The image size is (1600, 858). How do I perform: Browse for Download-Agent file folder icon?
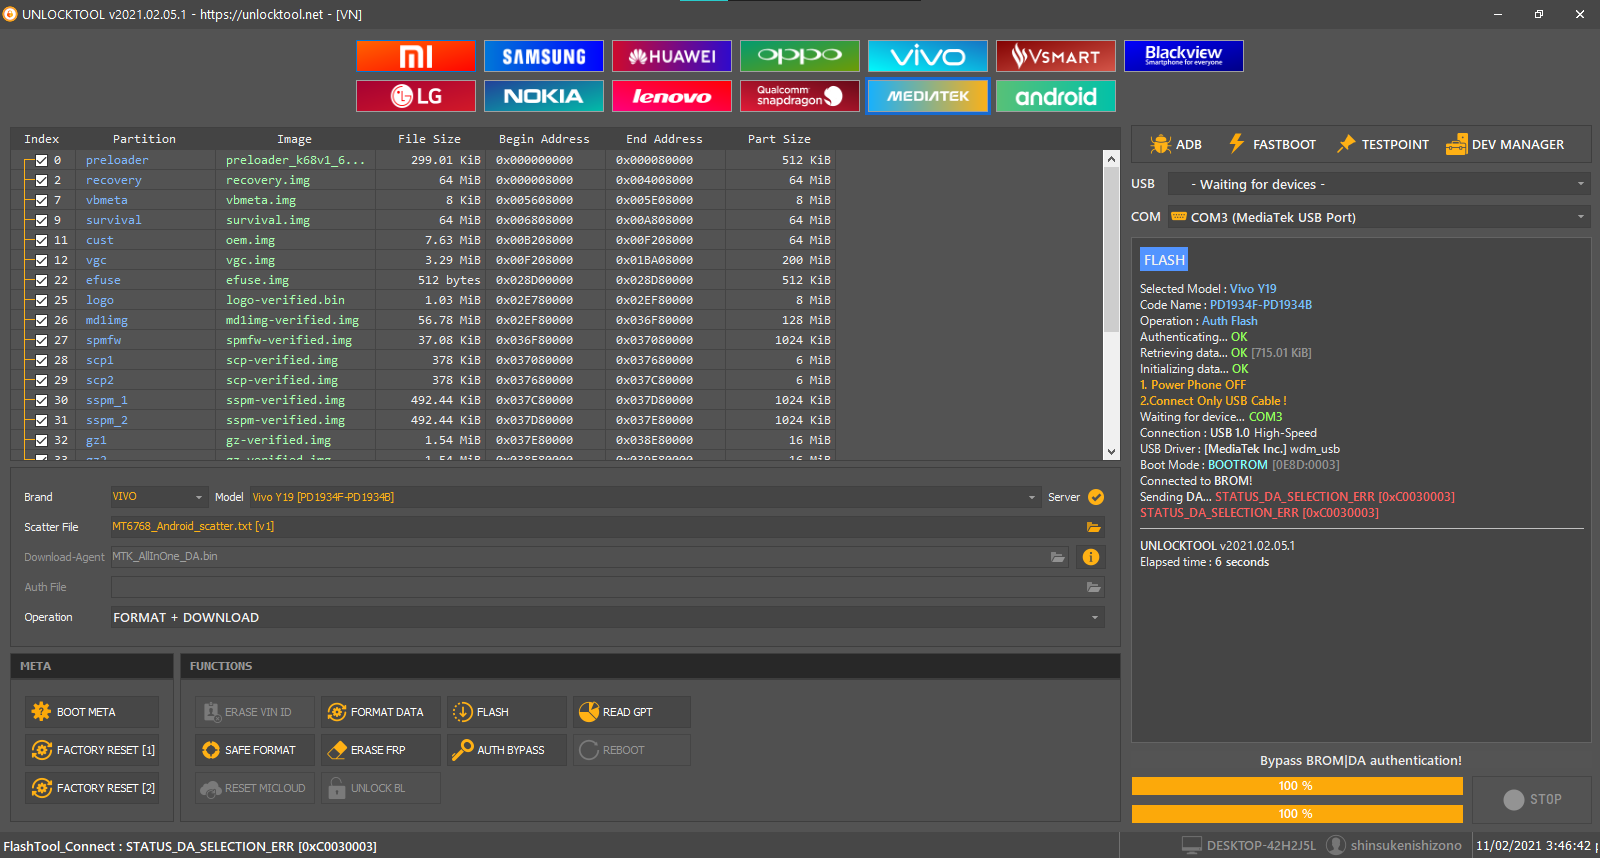click(1057, 557)
